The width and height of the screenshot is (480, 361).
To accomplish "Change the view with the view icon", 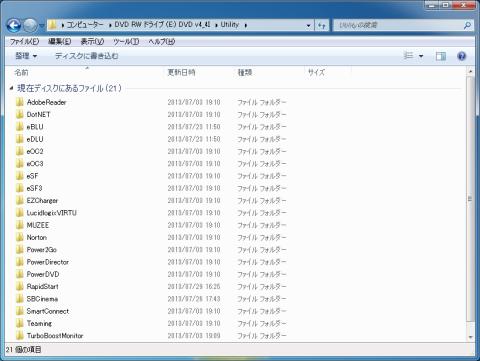I will point(408,56).
